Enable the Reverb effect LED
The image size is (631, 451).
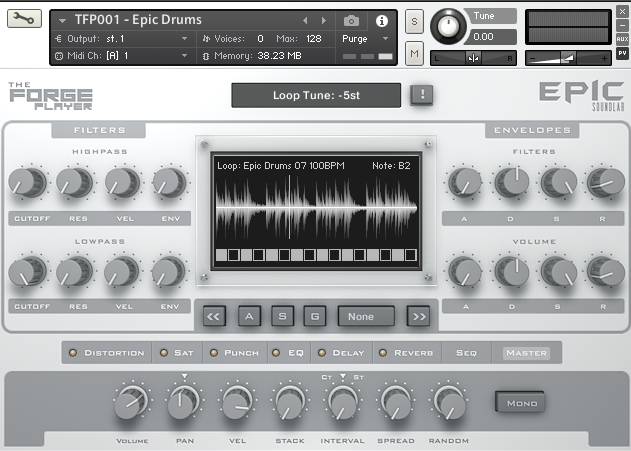point(383,353)
